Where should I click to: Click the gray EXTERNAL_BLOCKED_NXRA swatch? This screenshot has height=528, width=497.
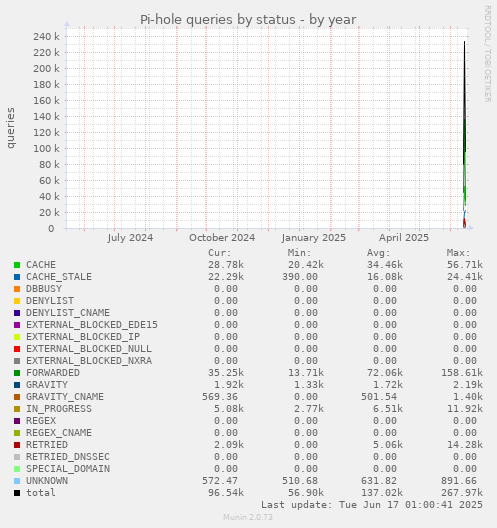tap(17, 361)
